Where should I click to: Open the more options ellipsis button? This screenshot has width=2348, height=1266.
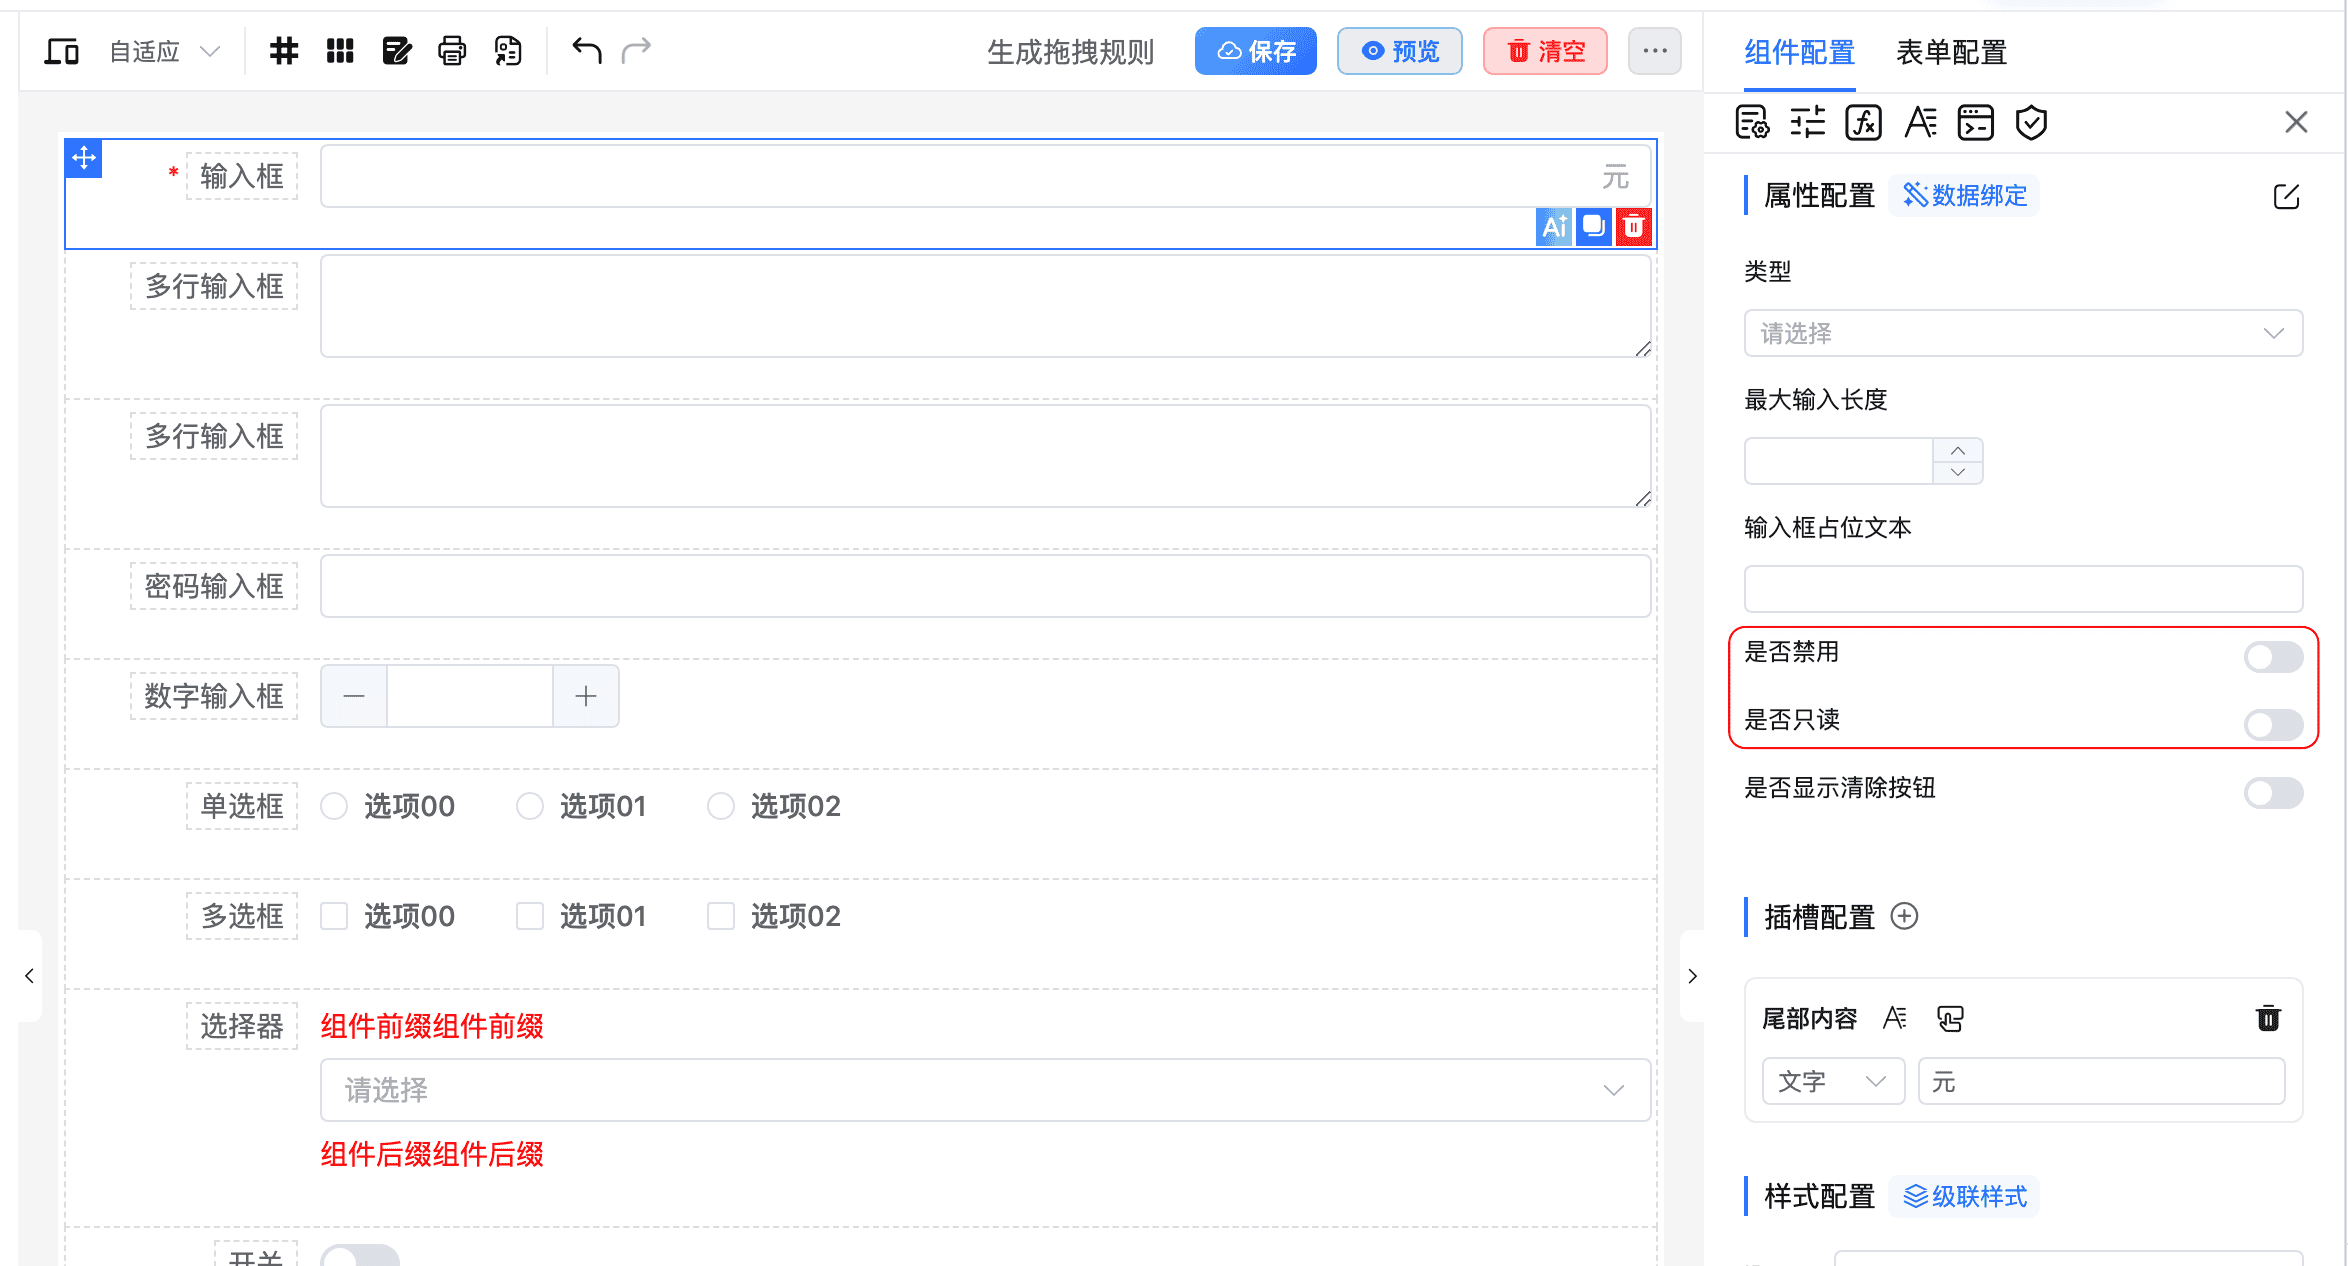click(x=1655, y=51)
